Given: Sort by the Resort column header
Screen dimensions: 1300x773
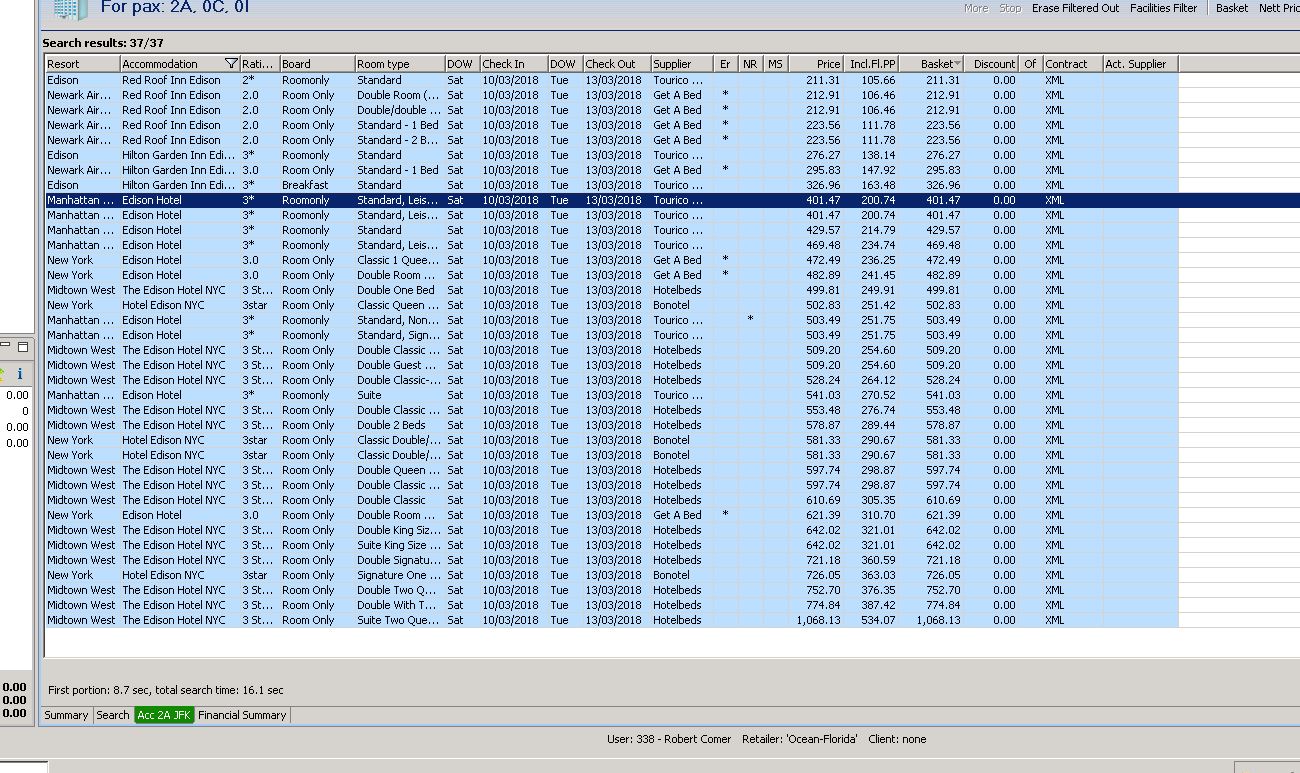Looking at the screenshot, I should coord(82,64).
